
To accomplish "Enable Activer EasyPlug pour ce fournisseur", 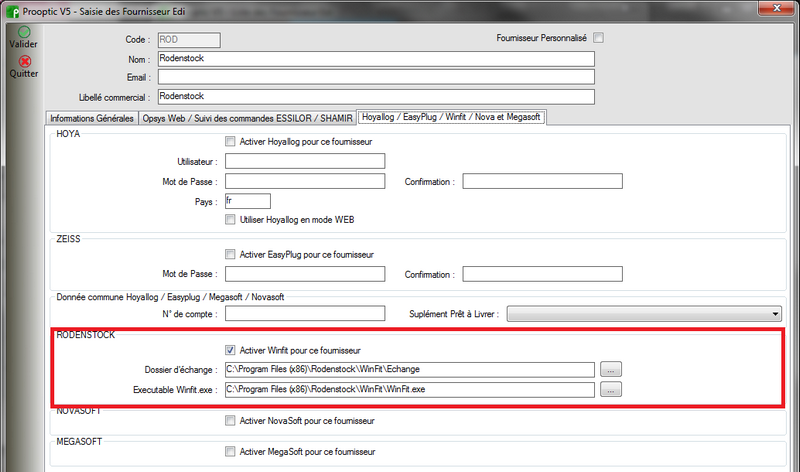I will pos(231,254).
